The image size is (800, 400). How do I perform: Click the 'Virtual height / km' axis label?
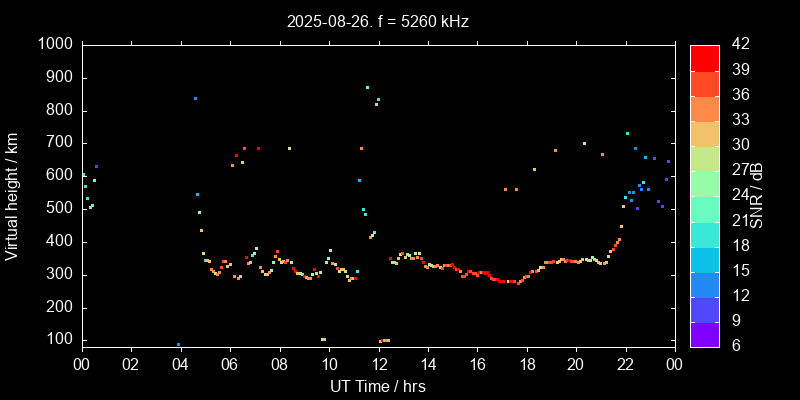pos(13,195)
